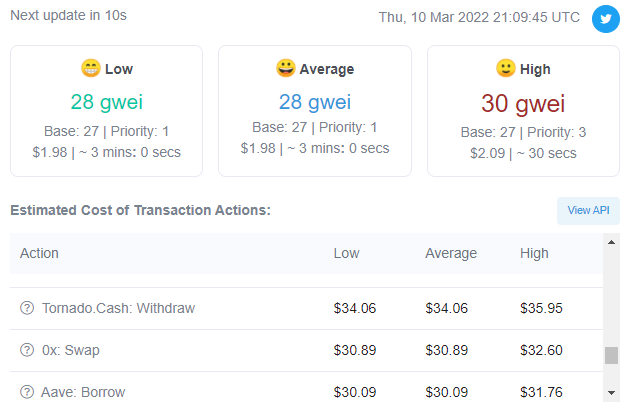The height and width of the screenshot is (420, 626).
Task: Click the Twitter bird share icon
Action: [605, 19]
